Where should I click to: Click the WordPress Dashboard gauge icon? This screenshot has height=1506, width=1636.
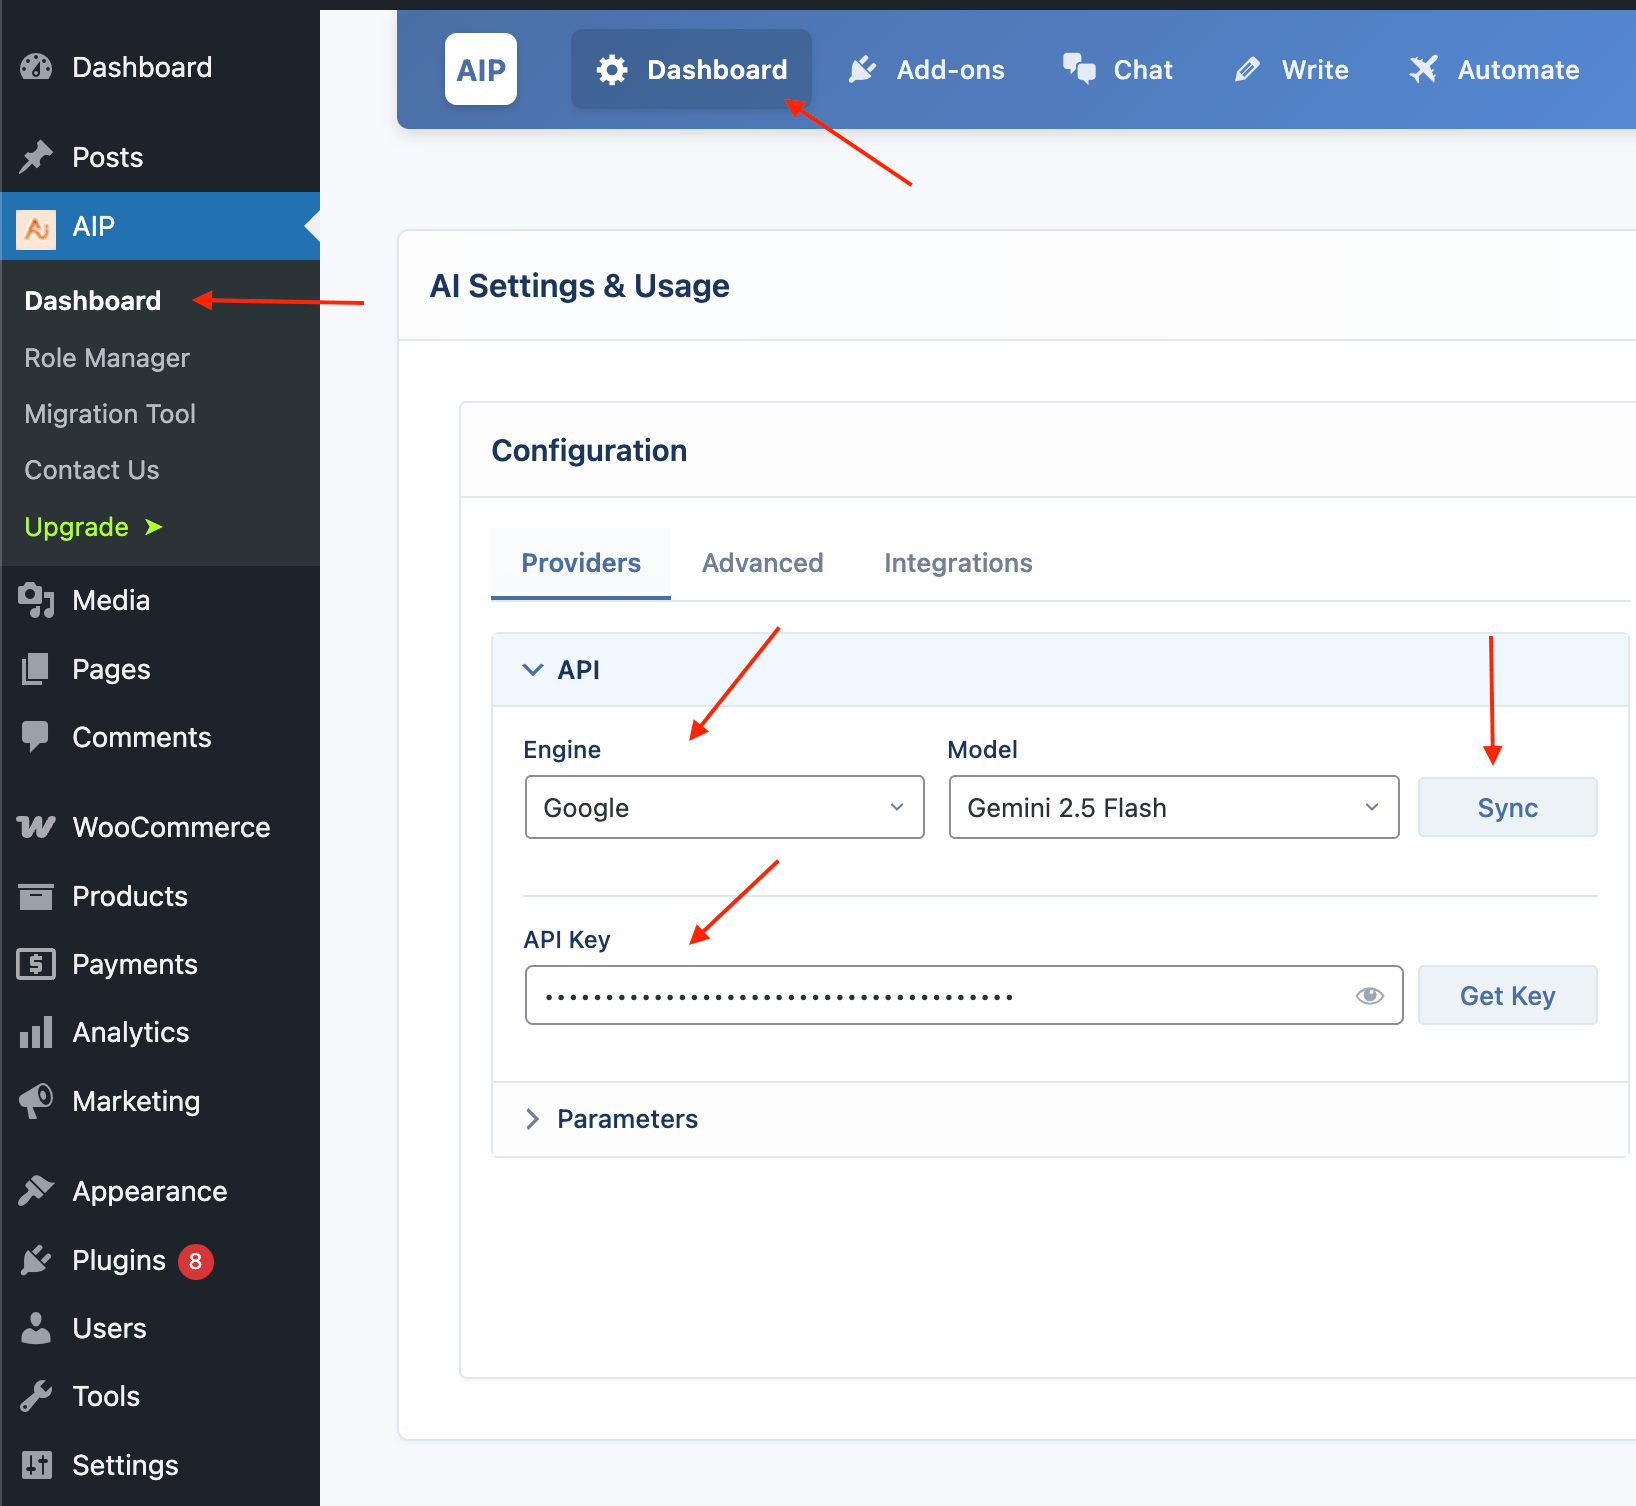click(36, 67)
